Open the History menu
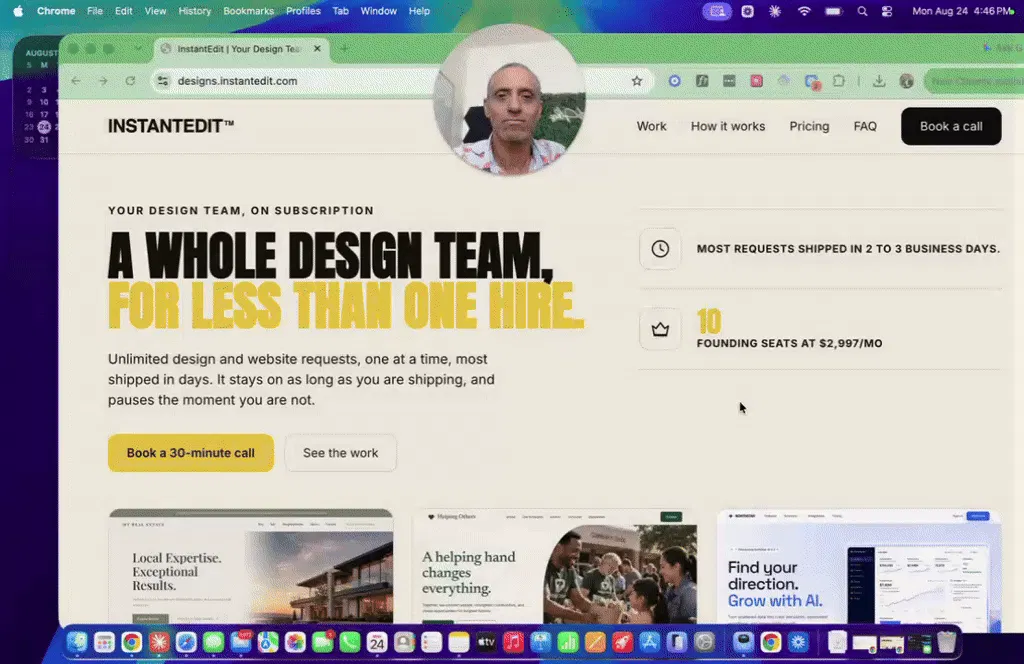Image resolution: width=1024 pixels, height=664 pixels. [195, 11]
